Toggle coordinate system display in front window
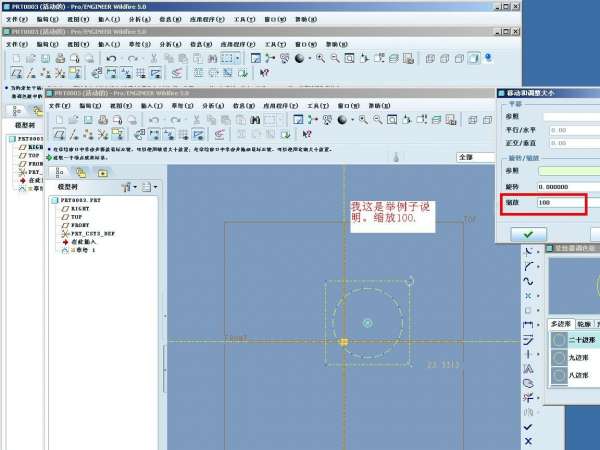This screenshot has width=600, height=450. click(x=103, y=134)
